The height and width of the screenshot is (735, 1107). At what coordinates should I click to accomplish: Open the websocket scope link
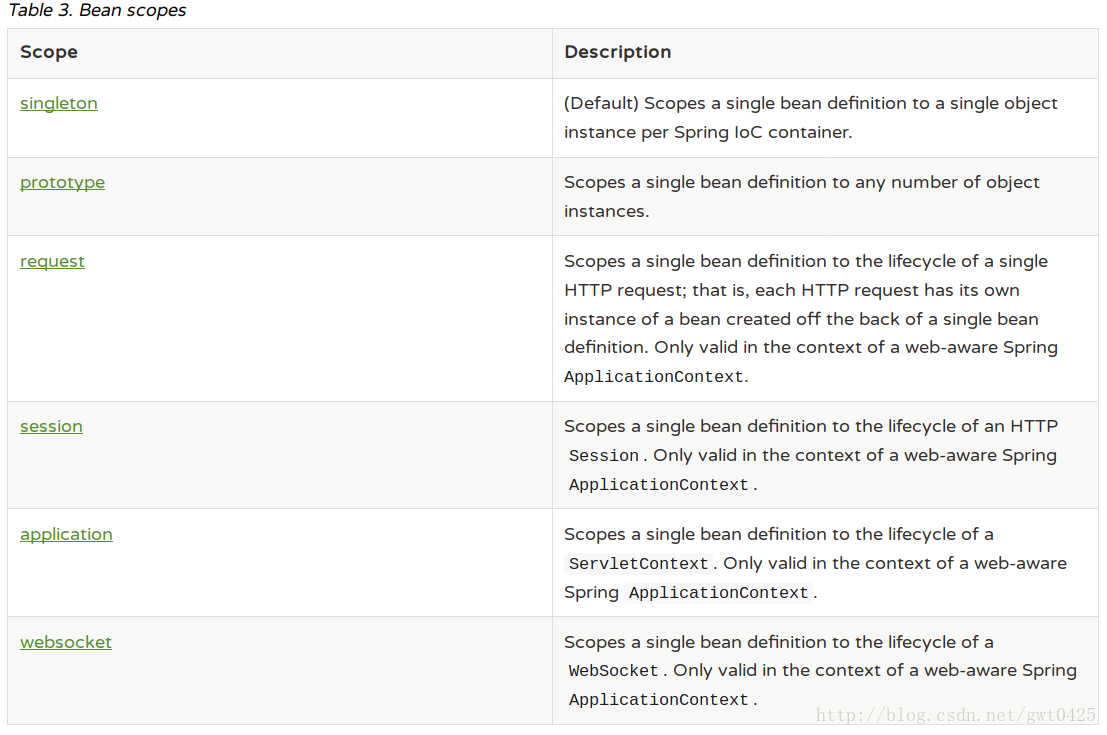pos(66,643)
